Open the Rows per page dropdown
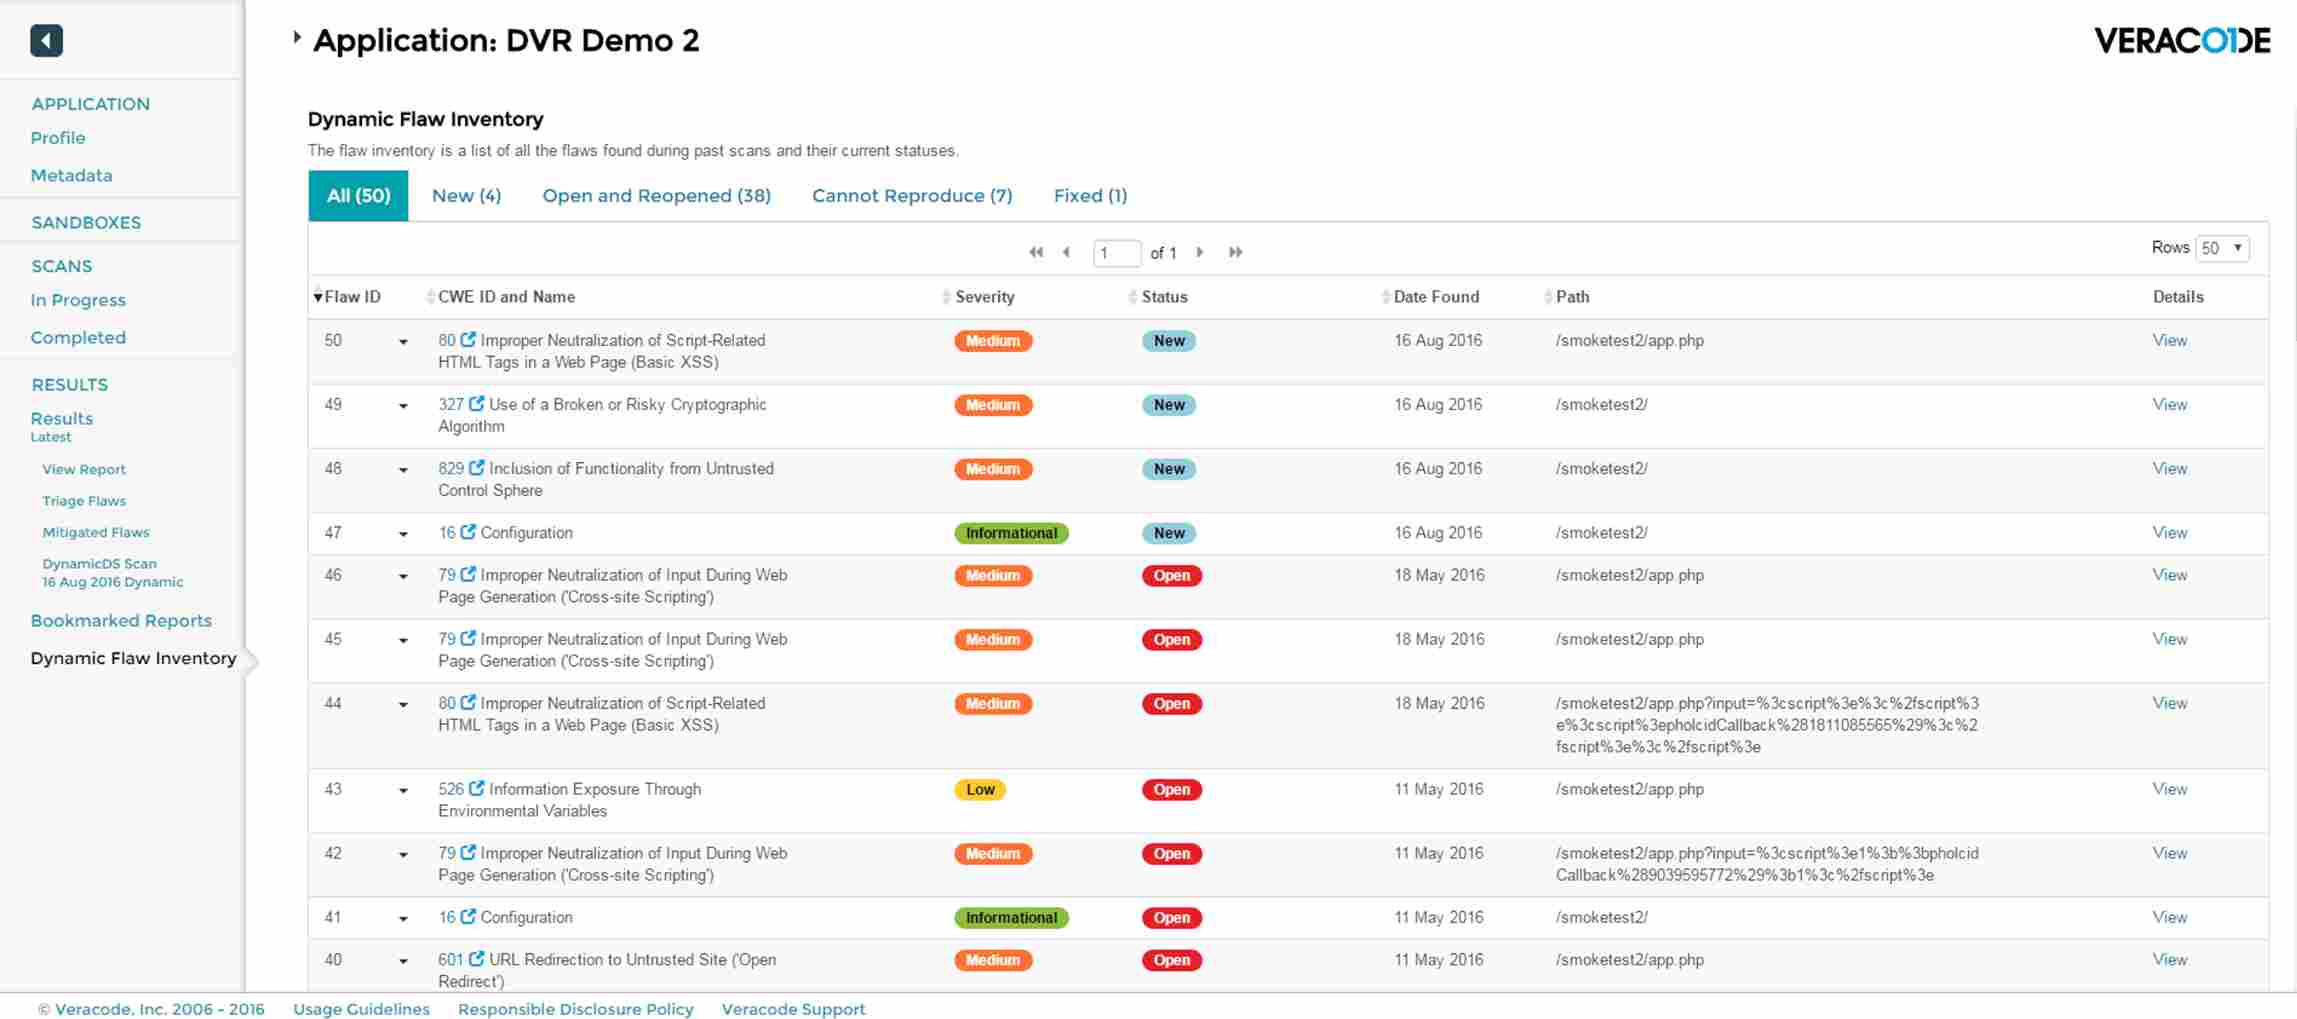The height and width of the screenshot is (1019, 2297). click(2221, 247)
